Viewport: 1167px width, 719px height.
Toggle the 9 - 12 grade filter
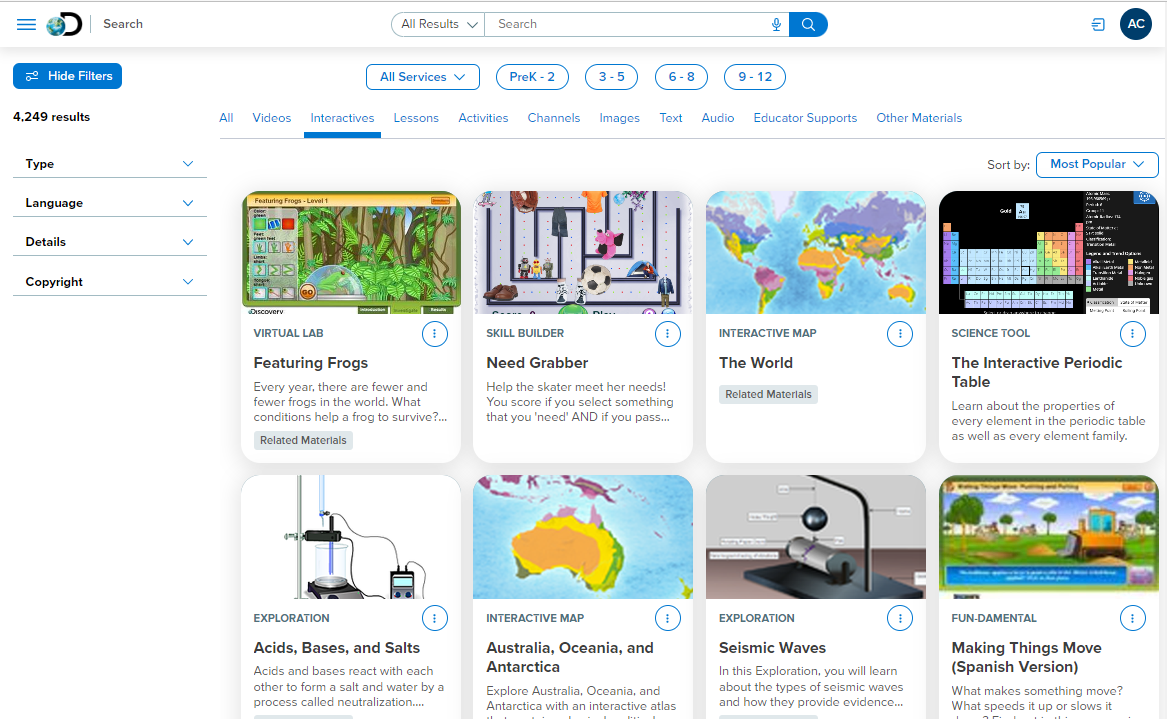(x=755, y=77)
